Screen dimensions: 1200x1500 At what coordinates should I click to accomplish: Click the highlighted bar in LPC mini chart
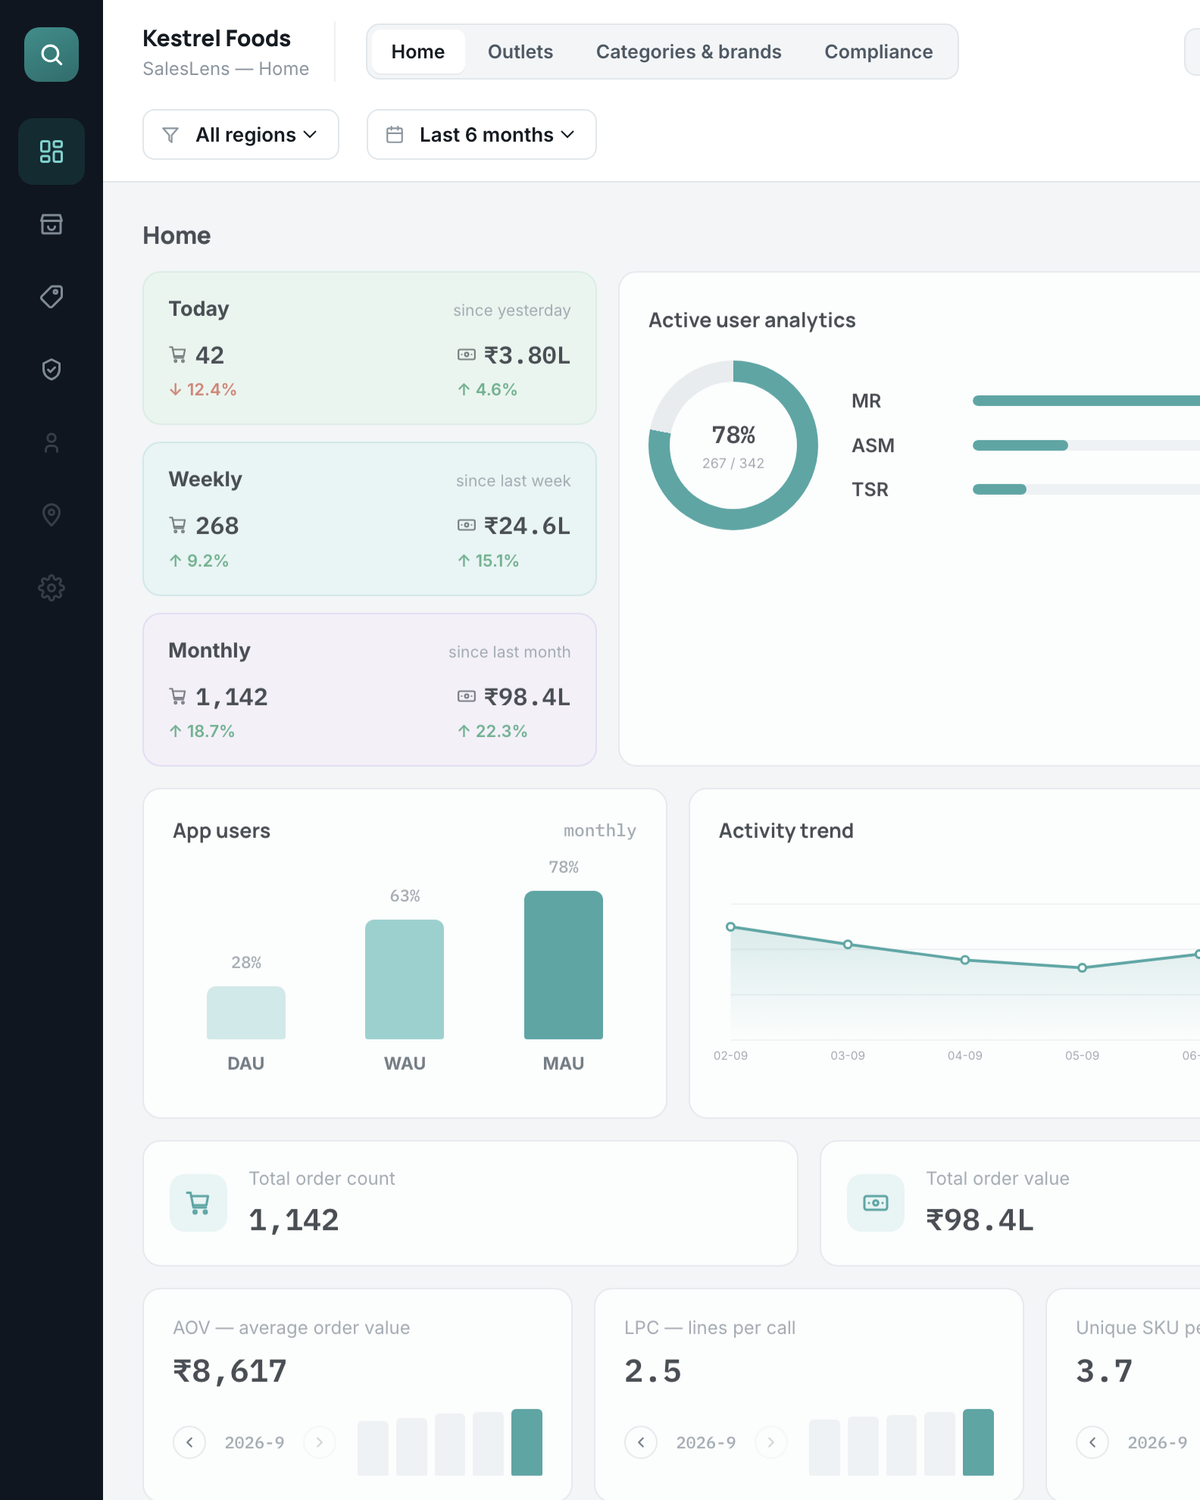pos(978,1442)
